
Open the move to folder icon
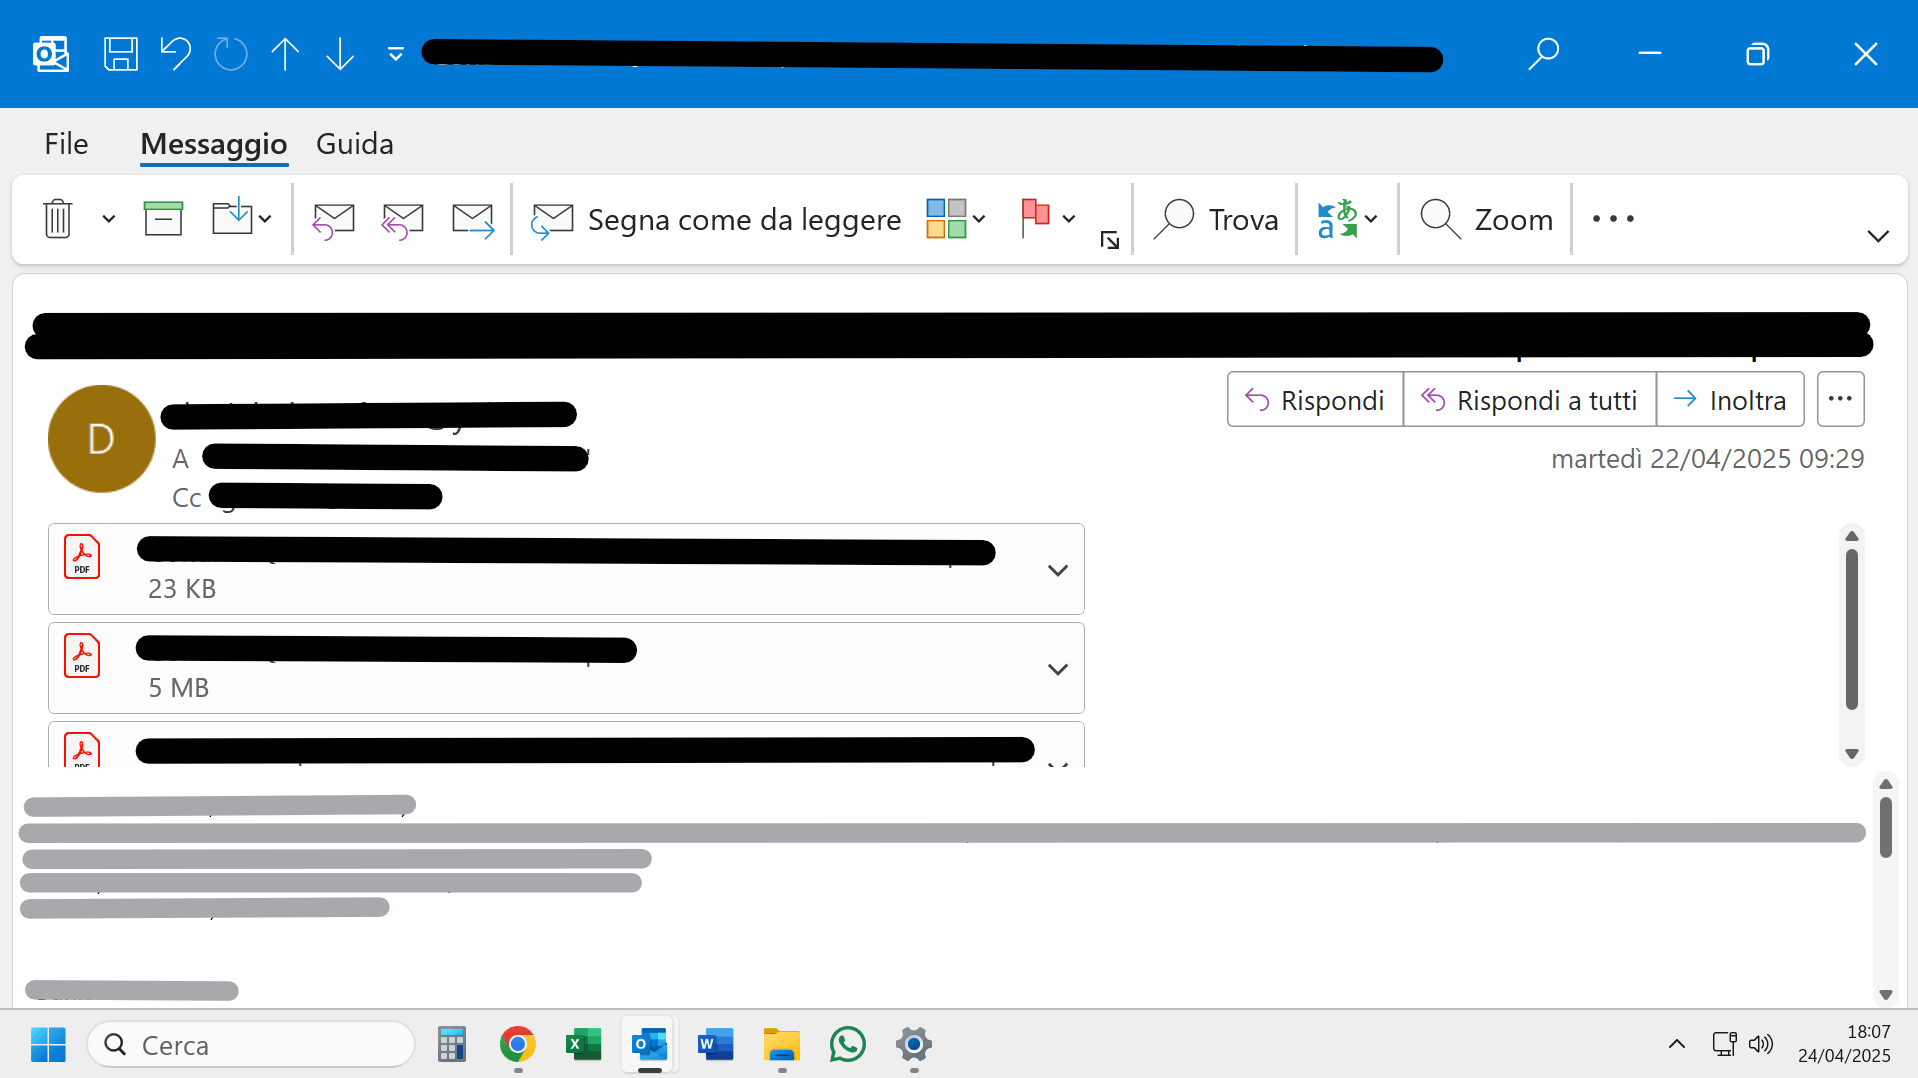(x=232, y=218)
